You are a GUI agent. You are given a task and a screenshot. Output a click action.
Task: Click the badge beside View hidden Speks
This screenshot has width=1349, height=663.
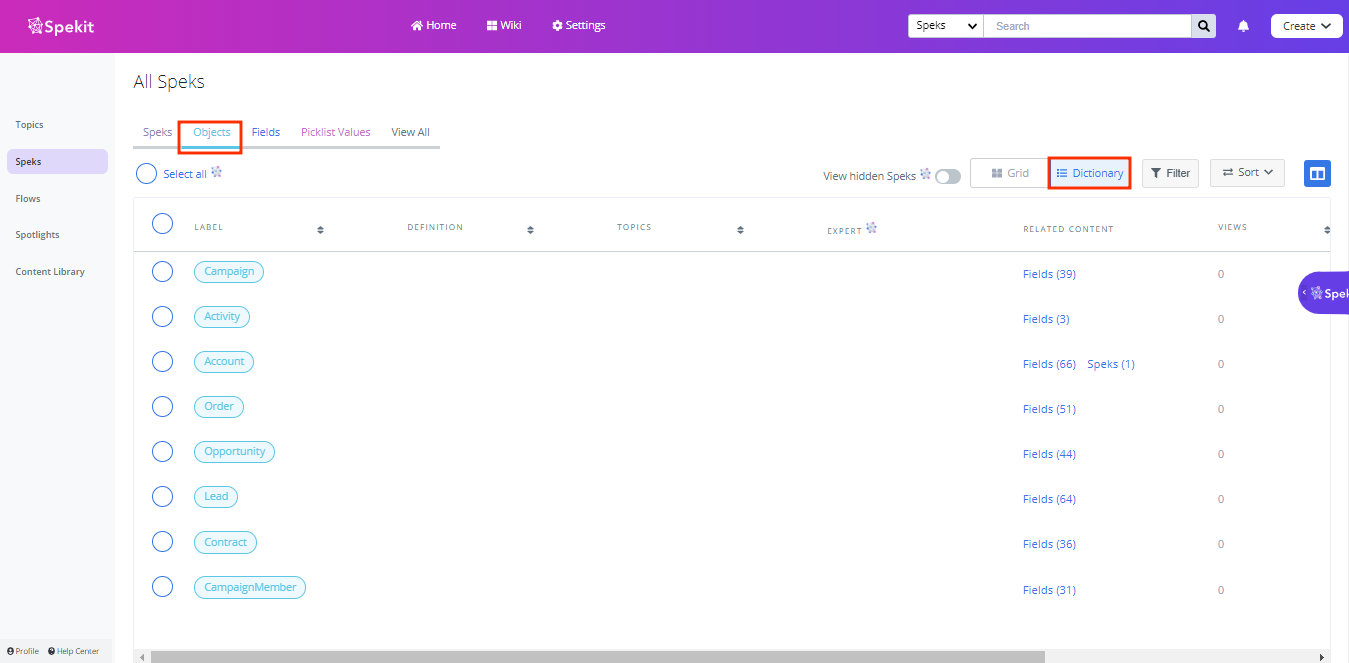coord(926,174)
